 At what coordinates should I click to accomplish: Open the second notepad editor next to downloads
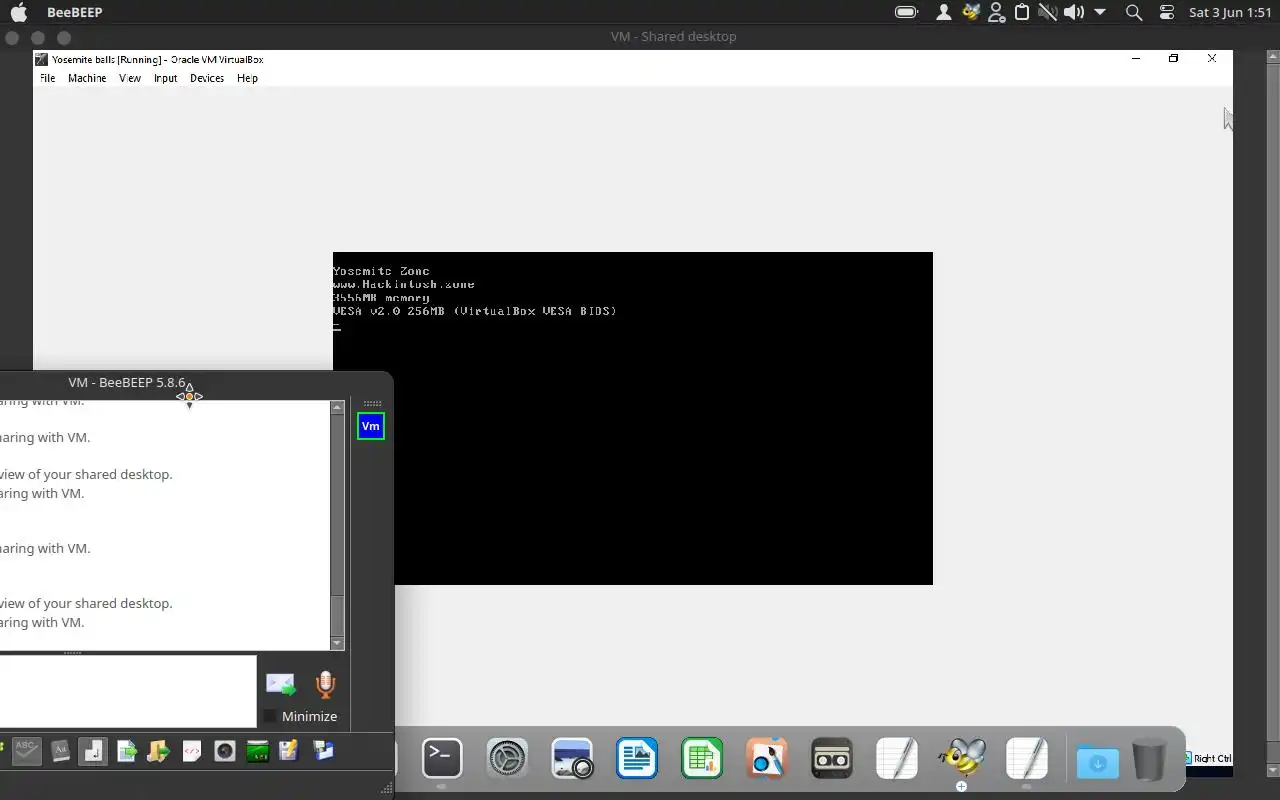[1027, 759]
